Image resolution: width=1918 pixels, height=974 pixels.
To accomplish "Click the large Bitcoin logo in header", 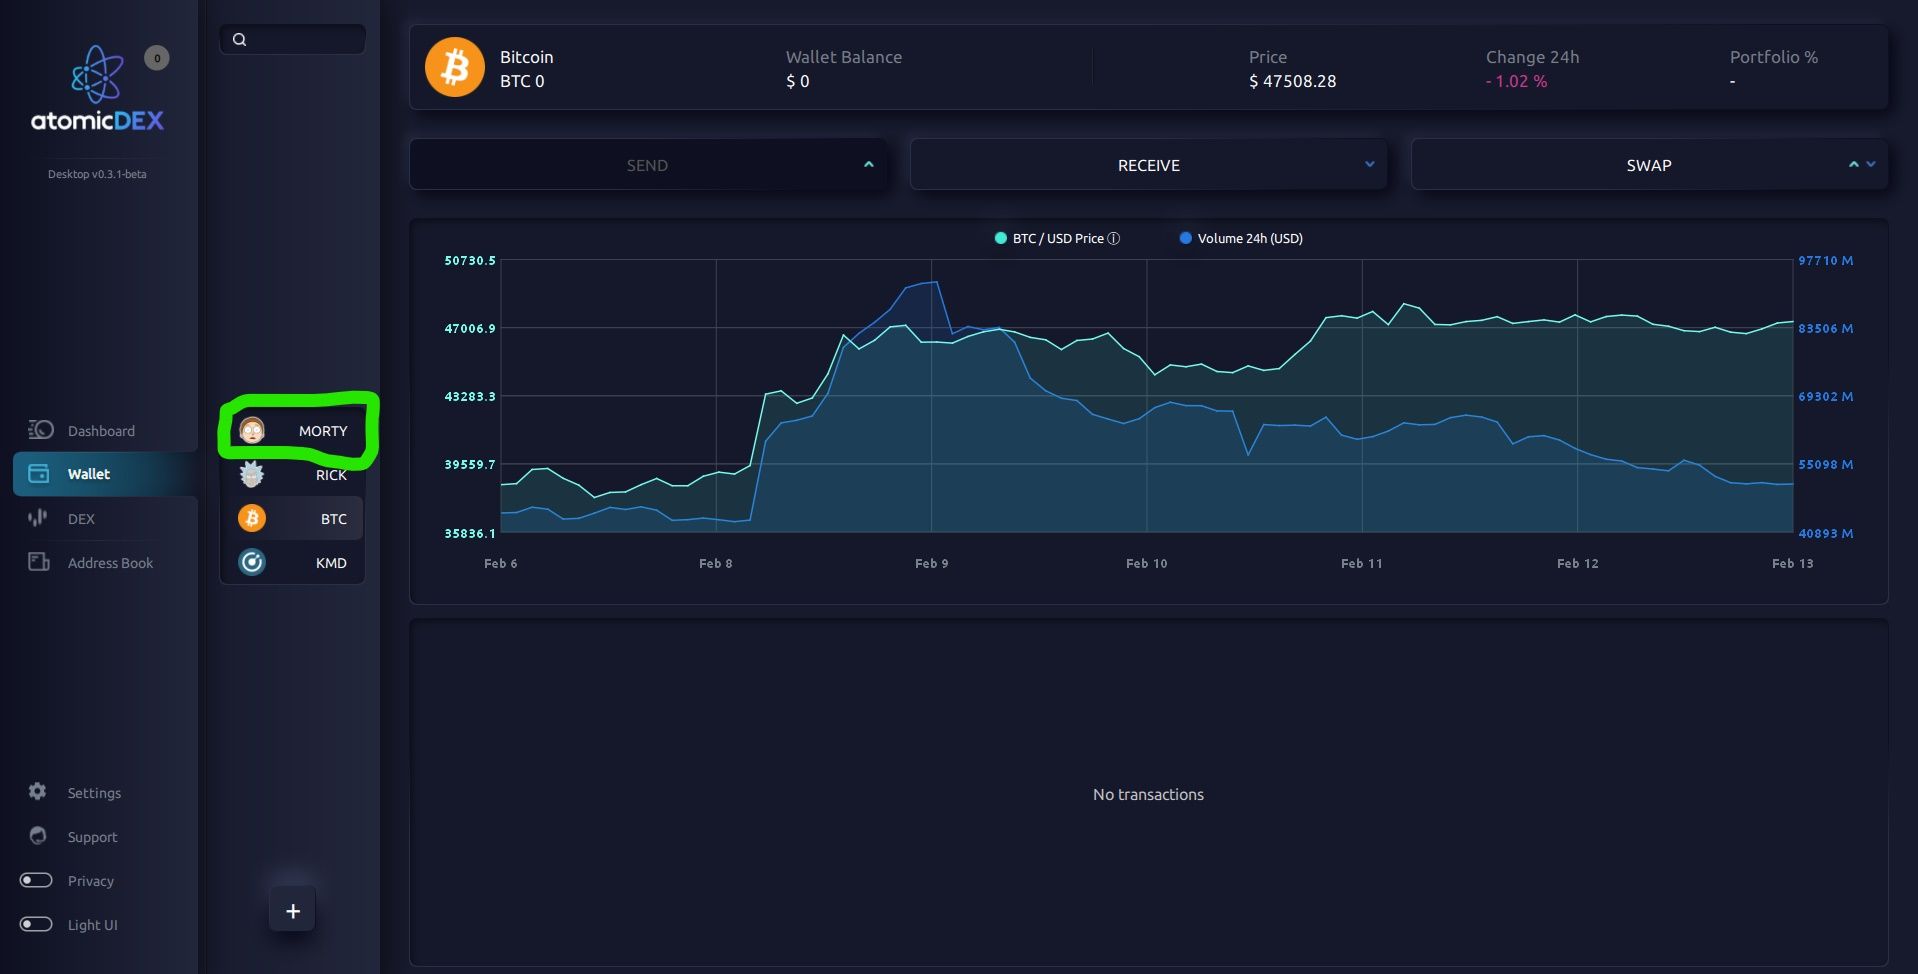I will tap(455, 68).
